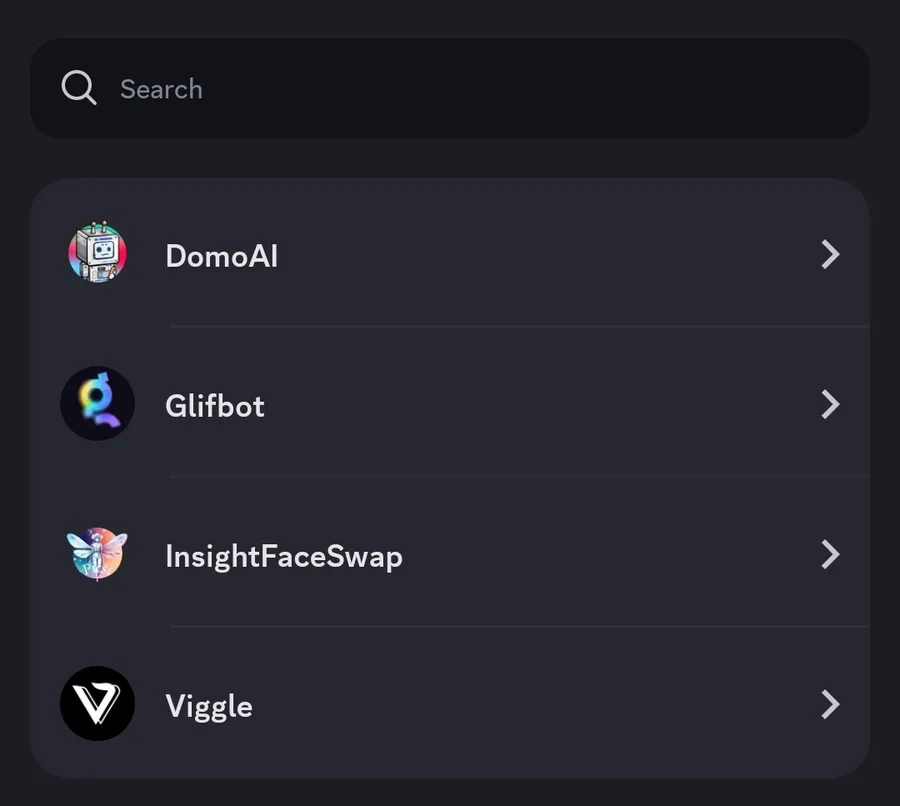
Task: Click the Search placeholder text
Action: 161,89
